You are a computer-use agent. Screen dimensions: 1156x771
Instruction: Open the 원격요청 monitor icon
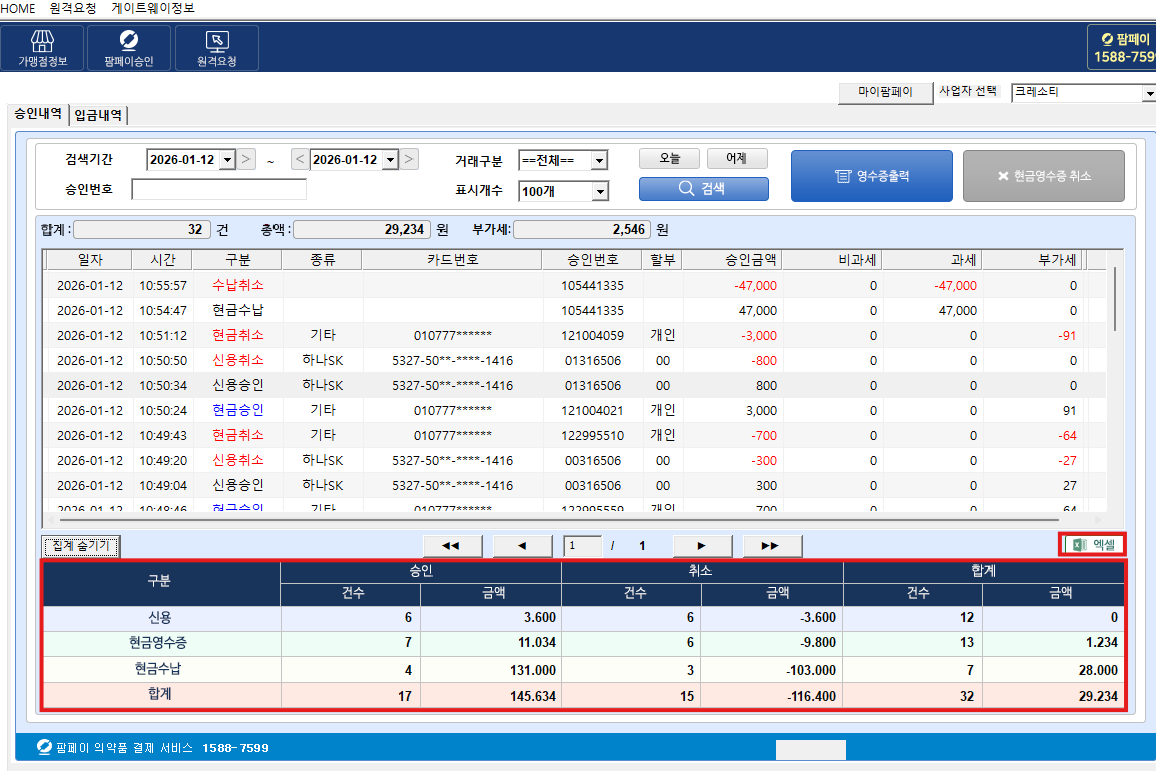(x=216, y=48)
